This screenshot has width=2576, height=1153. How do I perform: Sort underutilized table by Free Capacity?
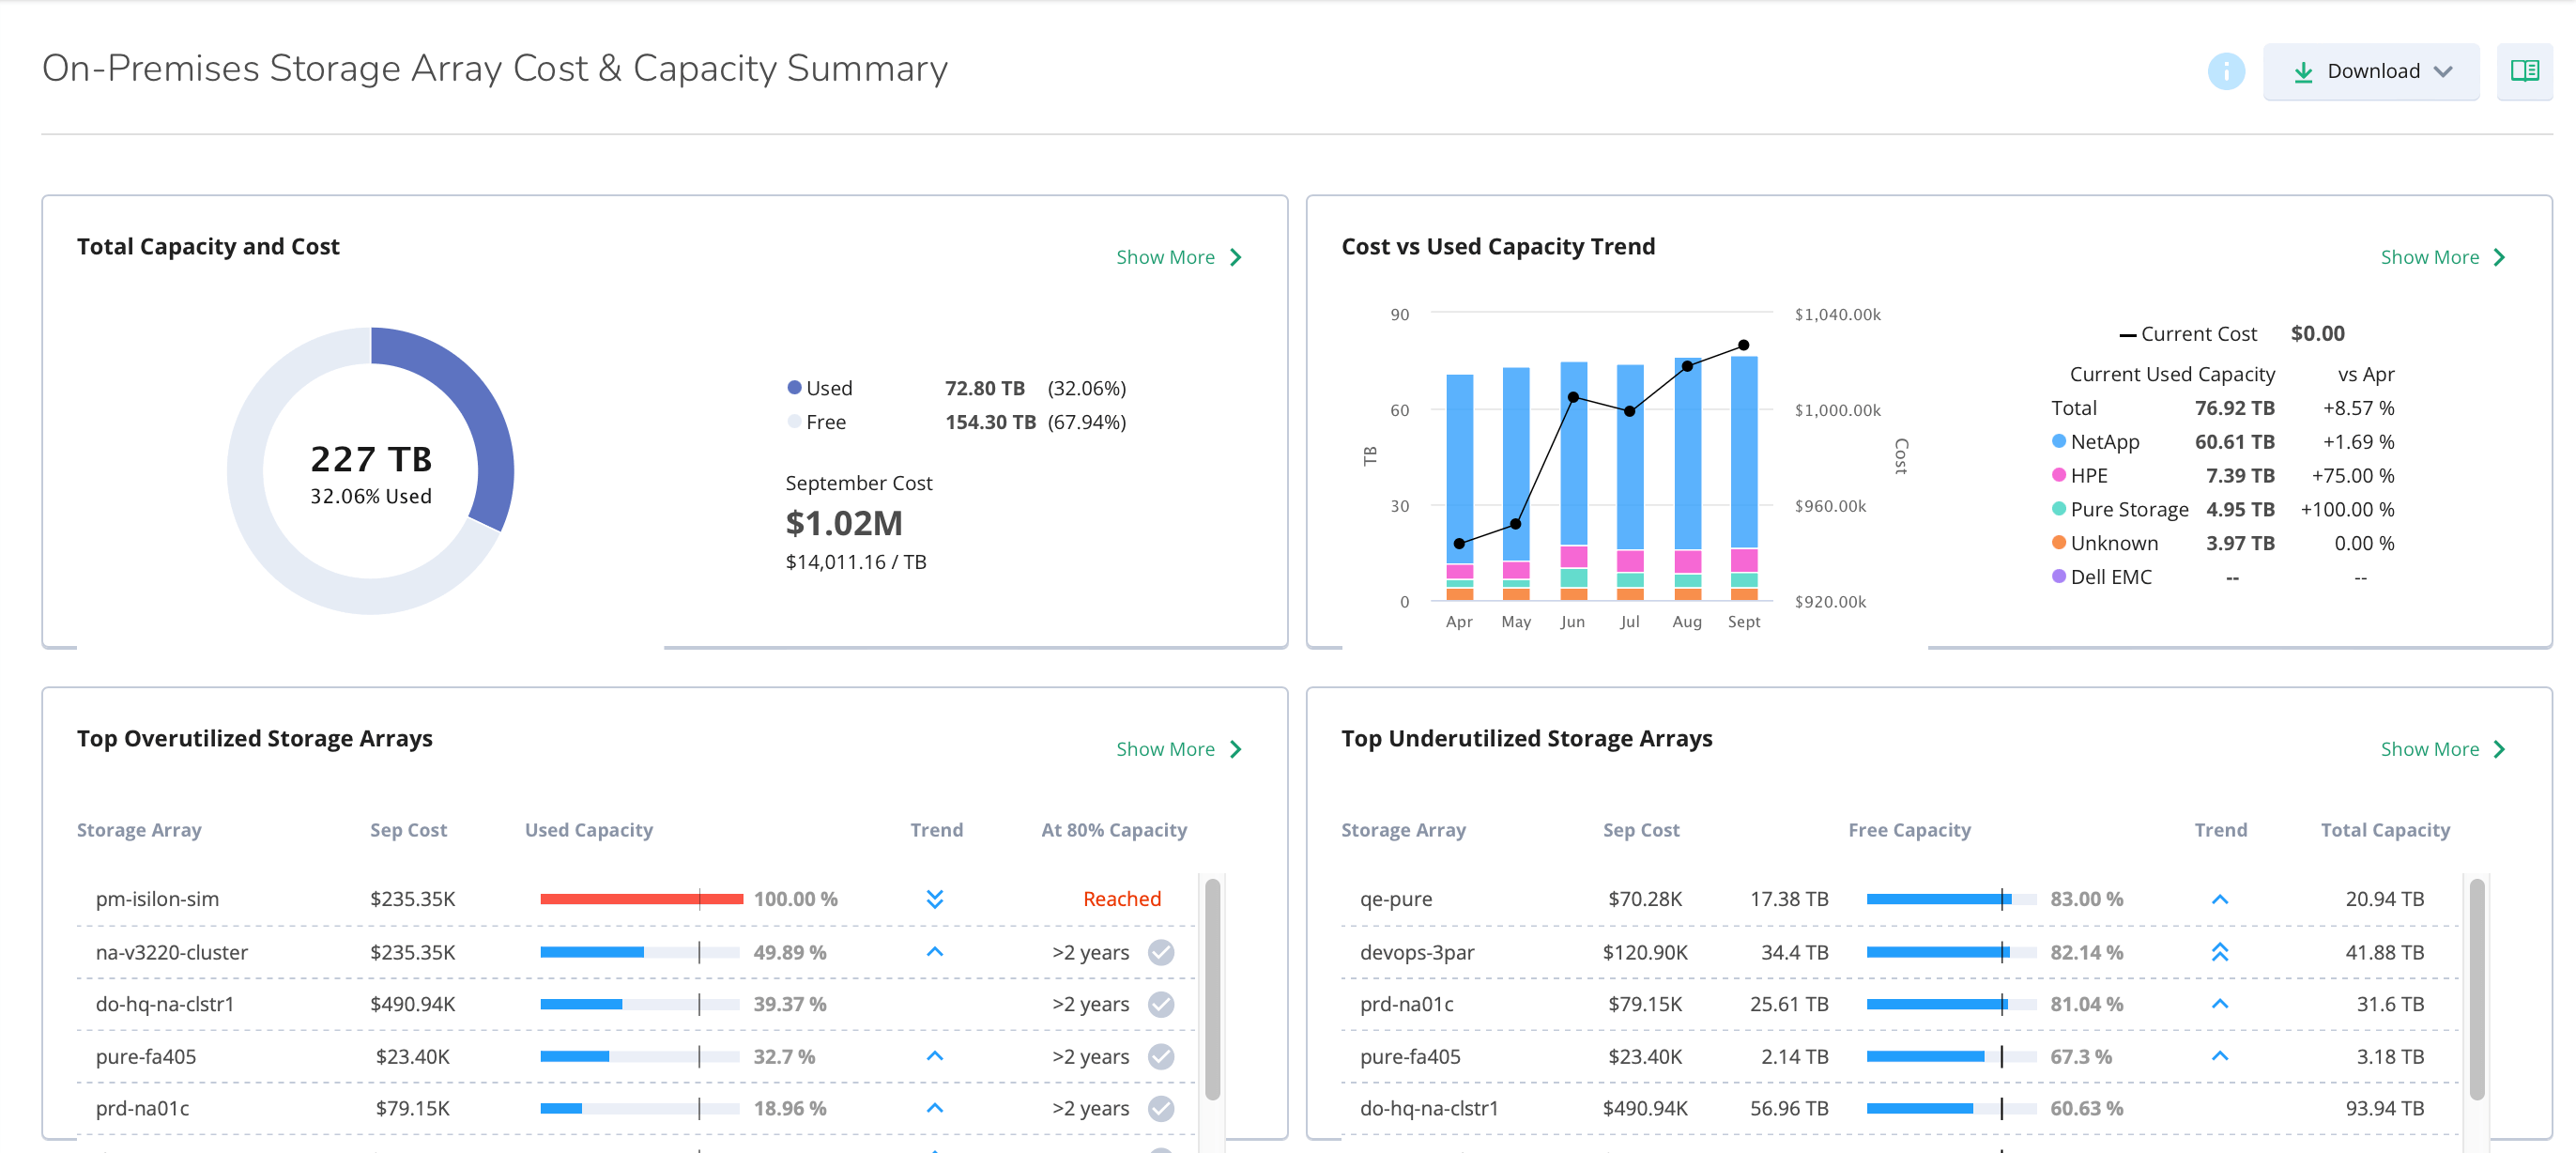(1909, 830)
